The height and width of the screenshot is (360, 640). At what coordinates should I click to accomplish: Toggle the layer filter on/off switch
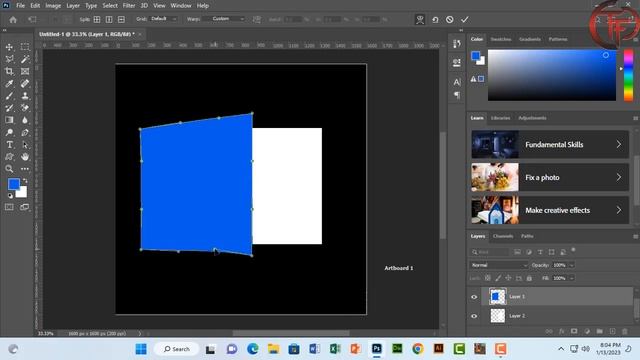click(x=573, y=250)
